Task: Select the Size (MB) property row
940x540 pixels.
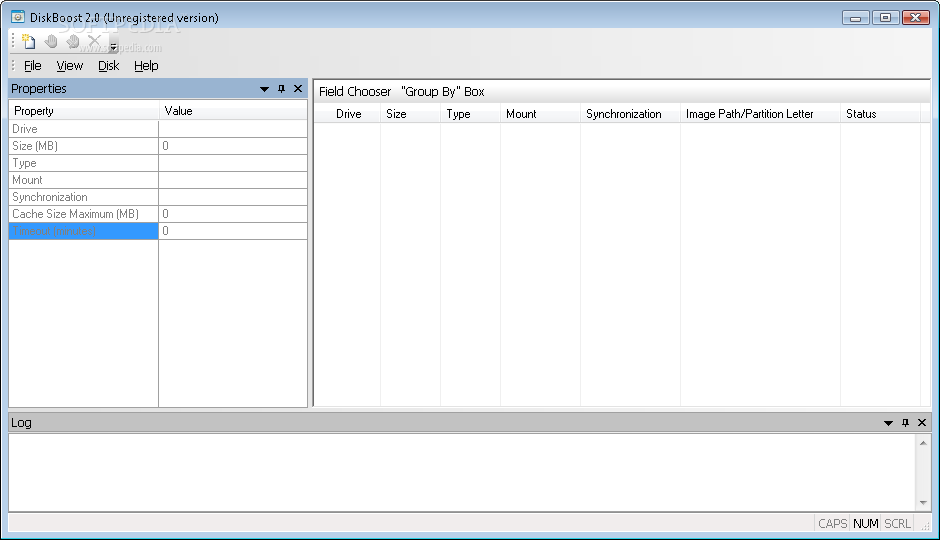Action: [84, 146]
